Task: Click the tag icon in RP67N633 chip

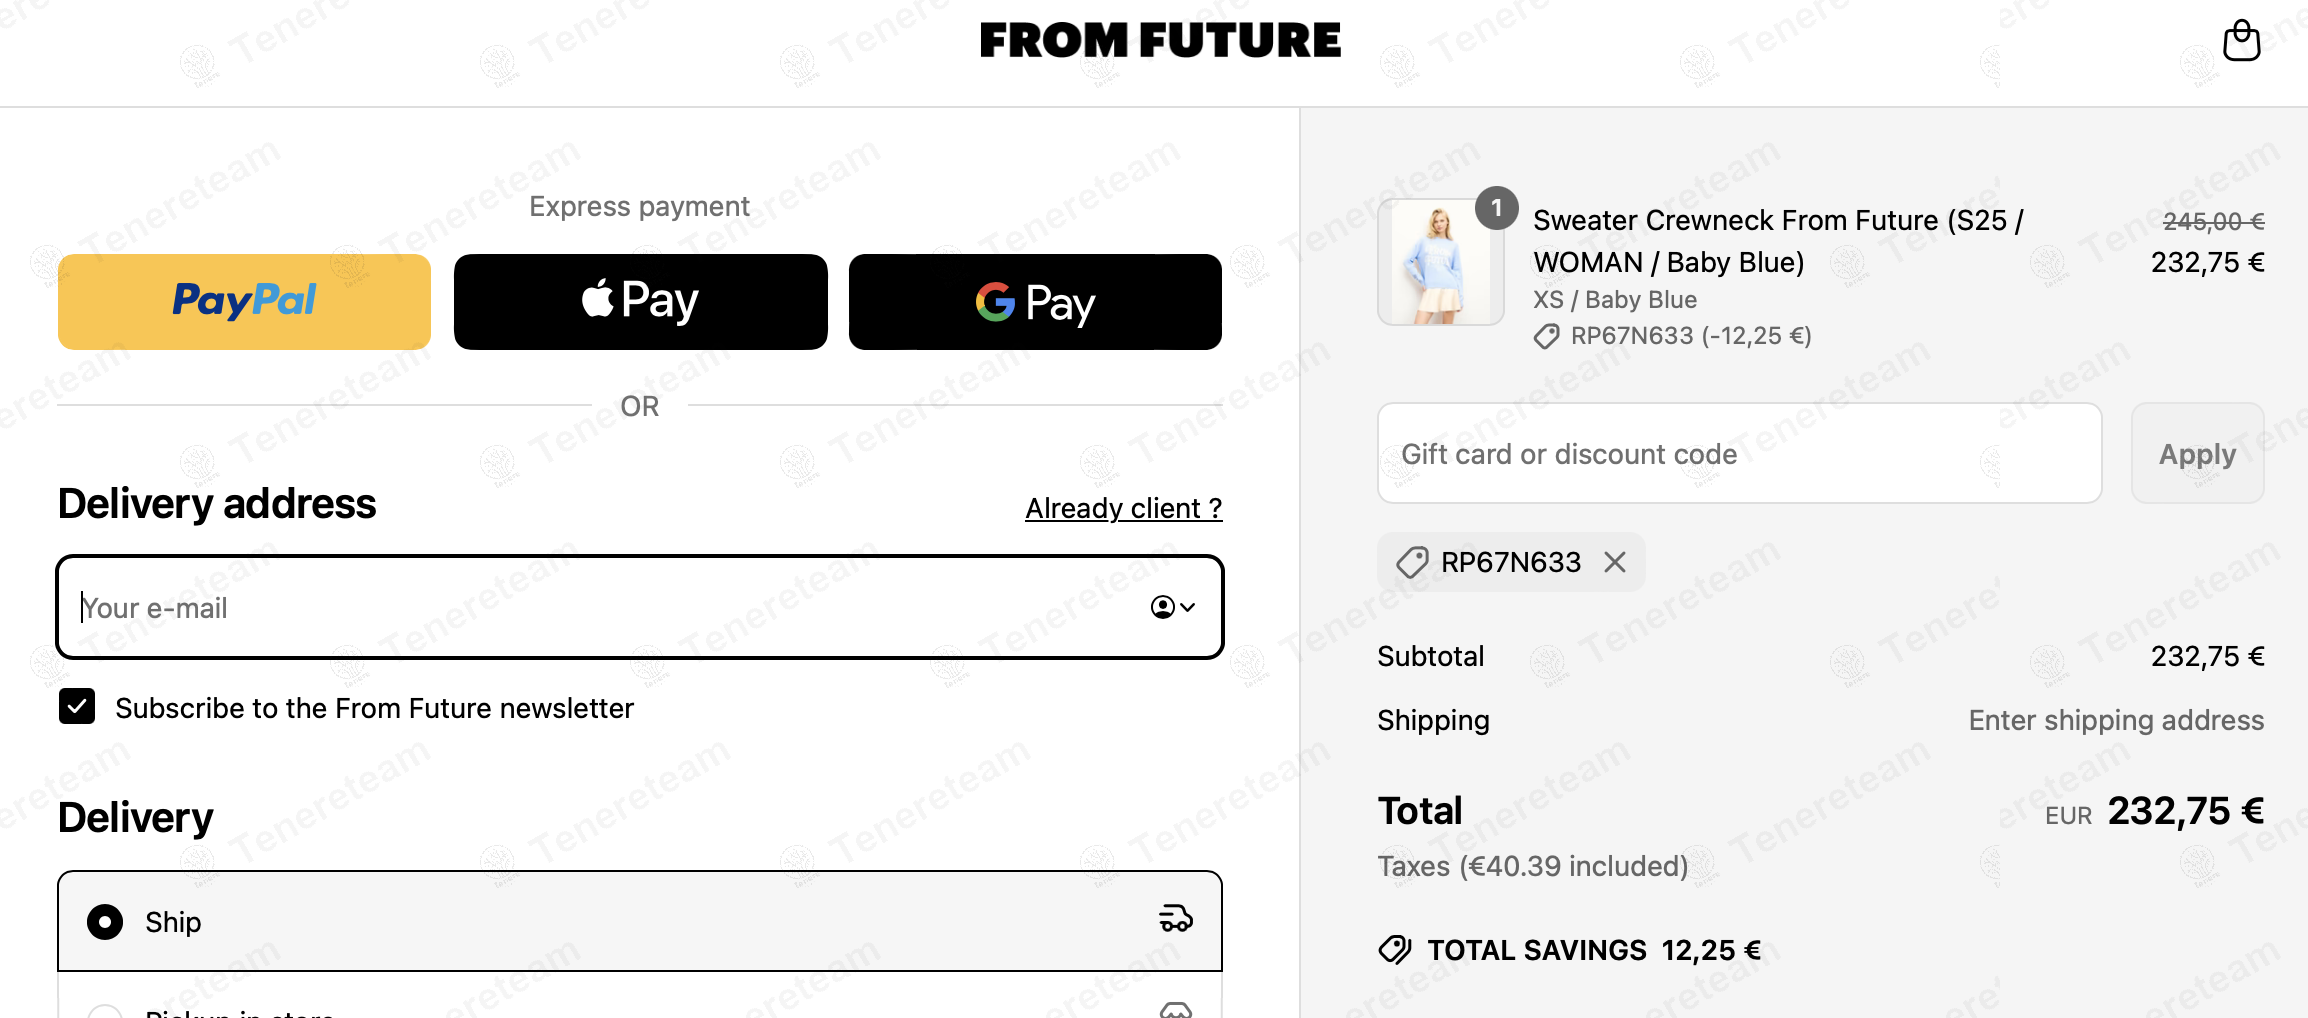Action: point(1412,562)
